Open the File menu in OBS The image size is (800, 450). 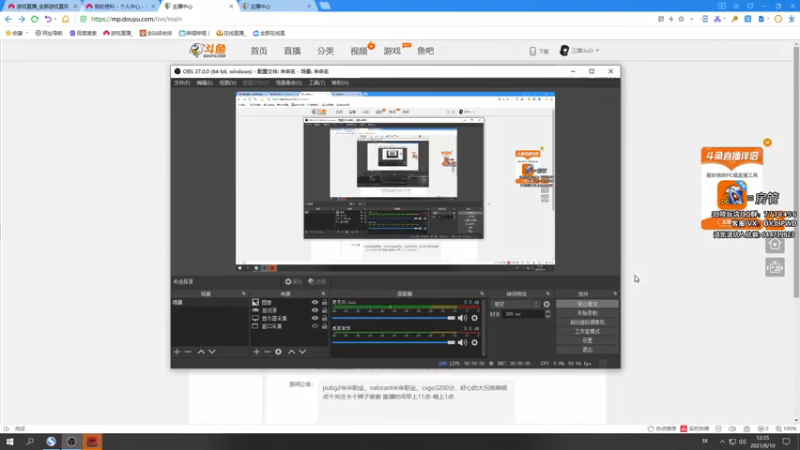(182, 83)
